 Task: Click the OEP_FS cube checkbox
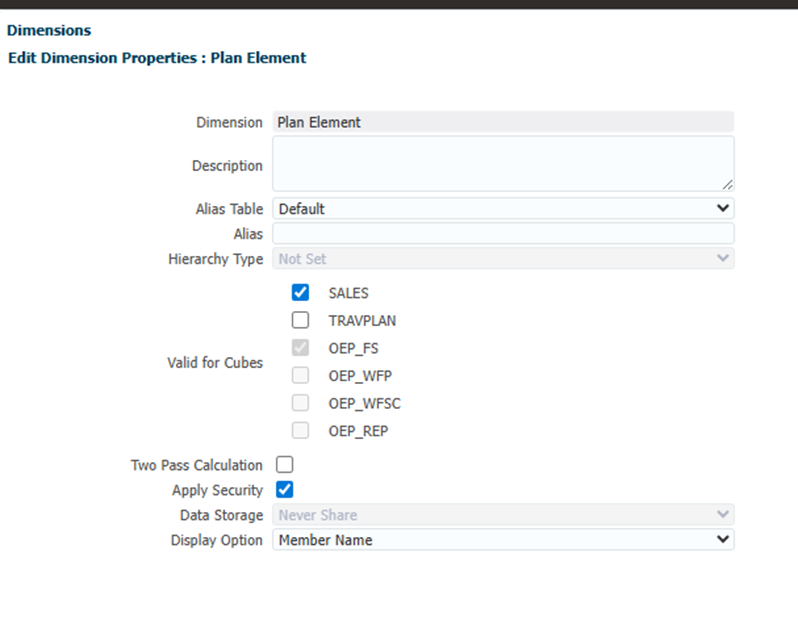coord(301,348)
